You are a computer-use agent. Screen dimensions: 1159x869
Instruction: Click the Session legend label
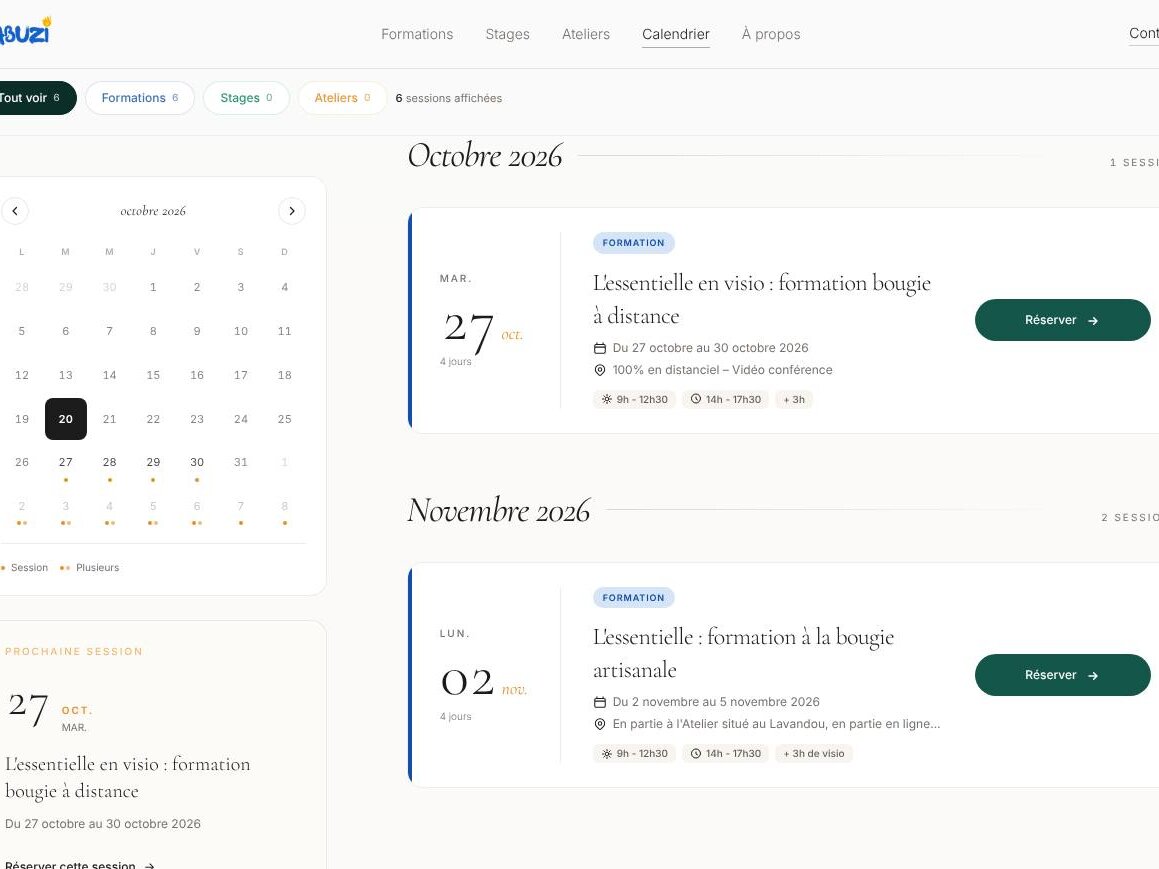(30, 568)
